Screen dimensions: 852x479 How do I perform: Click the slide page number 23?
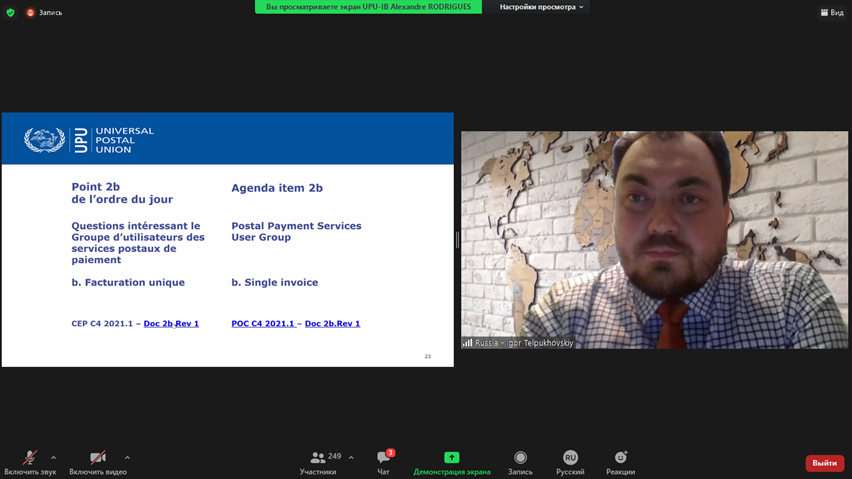pos(428,356)
